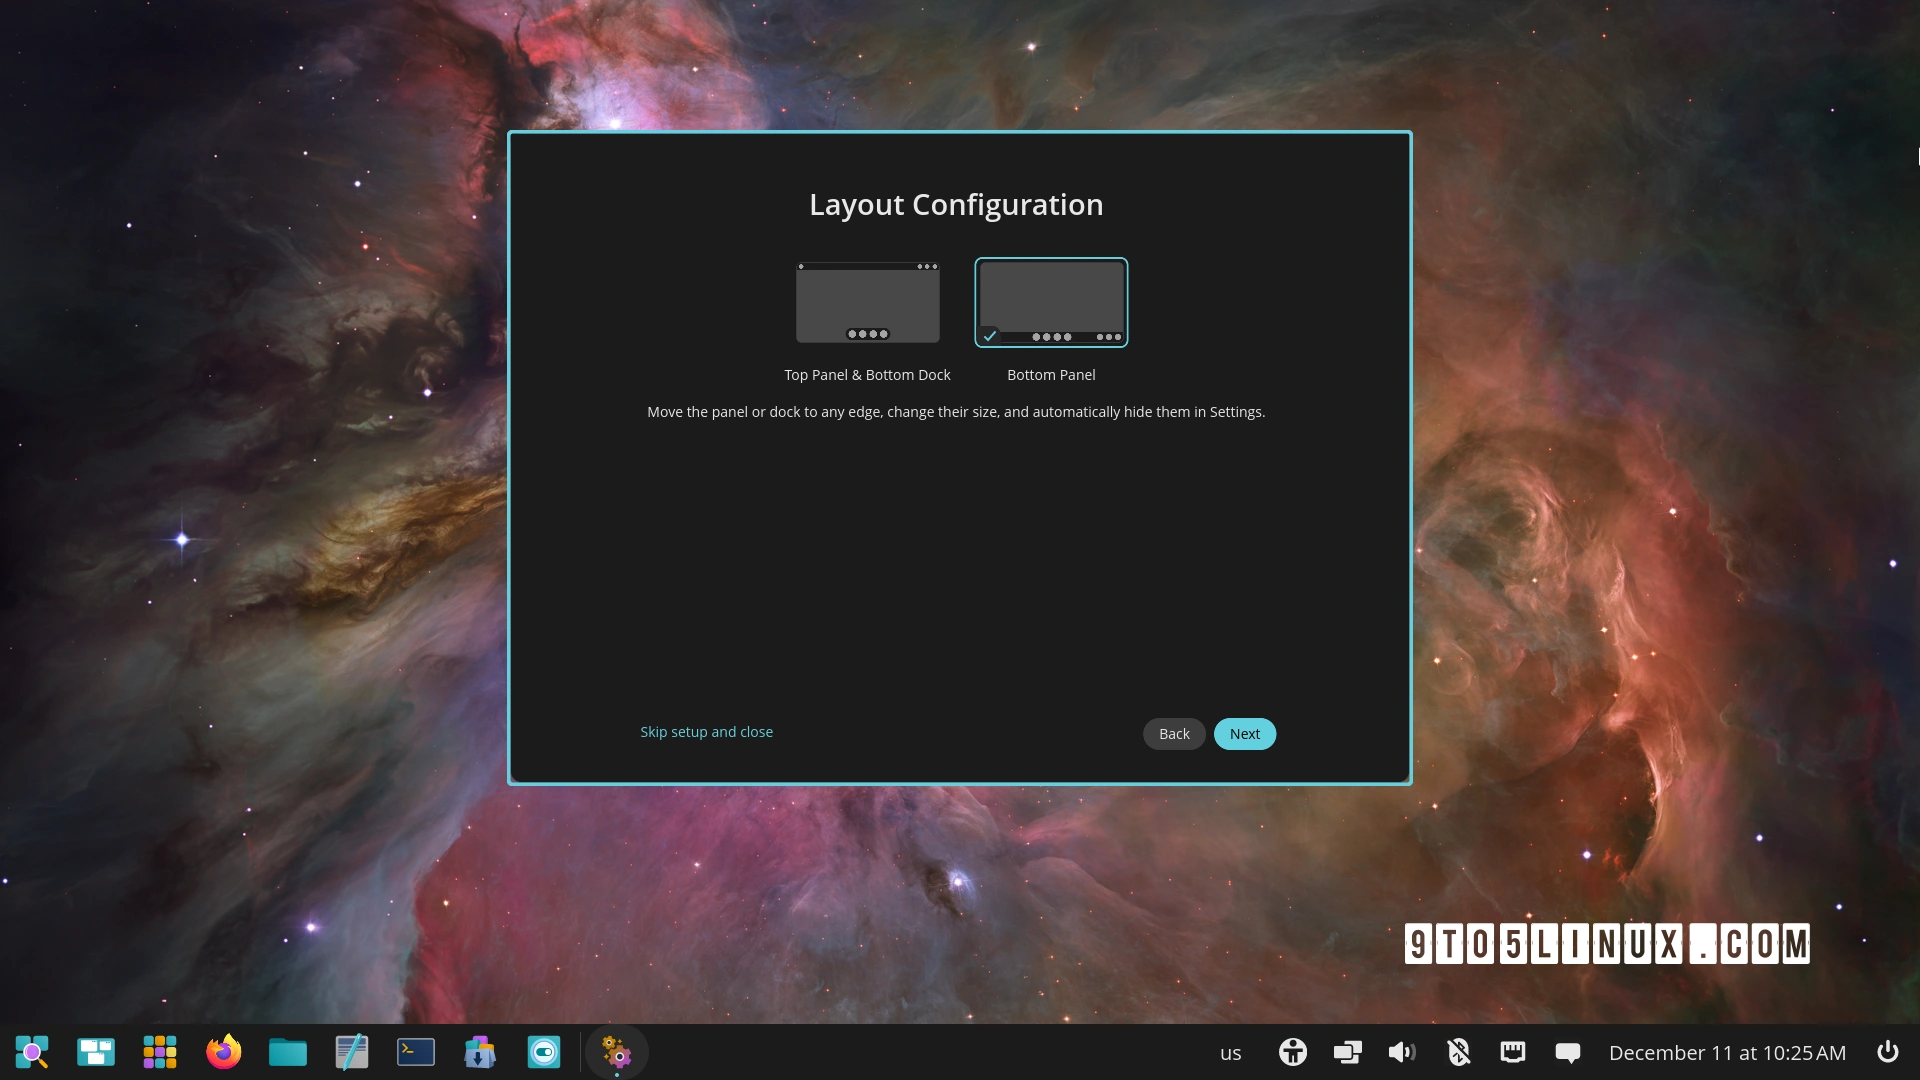Launch the text editor icon
The height and width of the screenshot is (1080, 1920).
(352, 1052)
